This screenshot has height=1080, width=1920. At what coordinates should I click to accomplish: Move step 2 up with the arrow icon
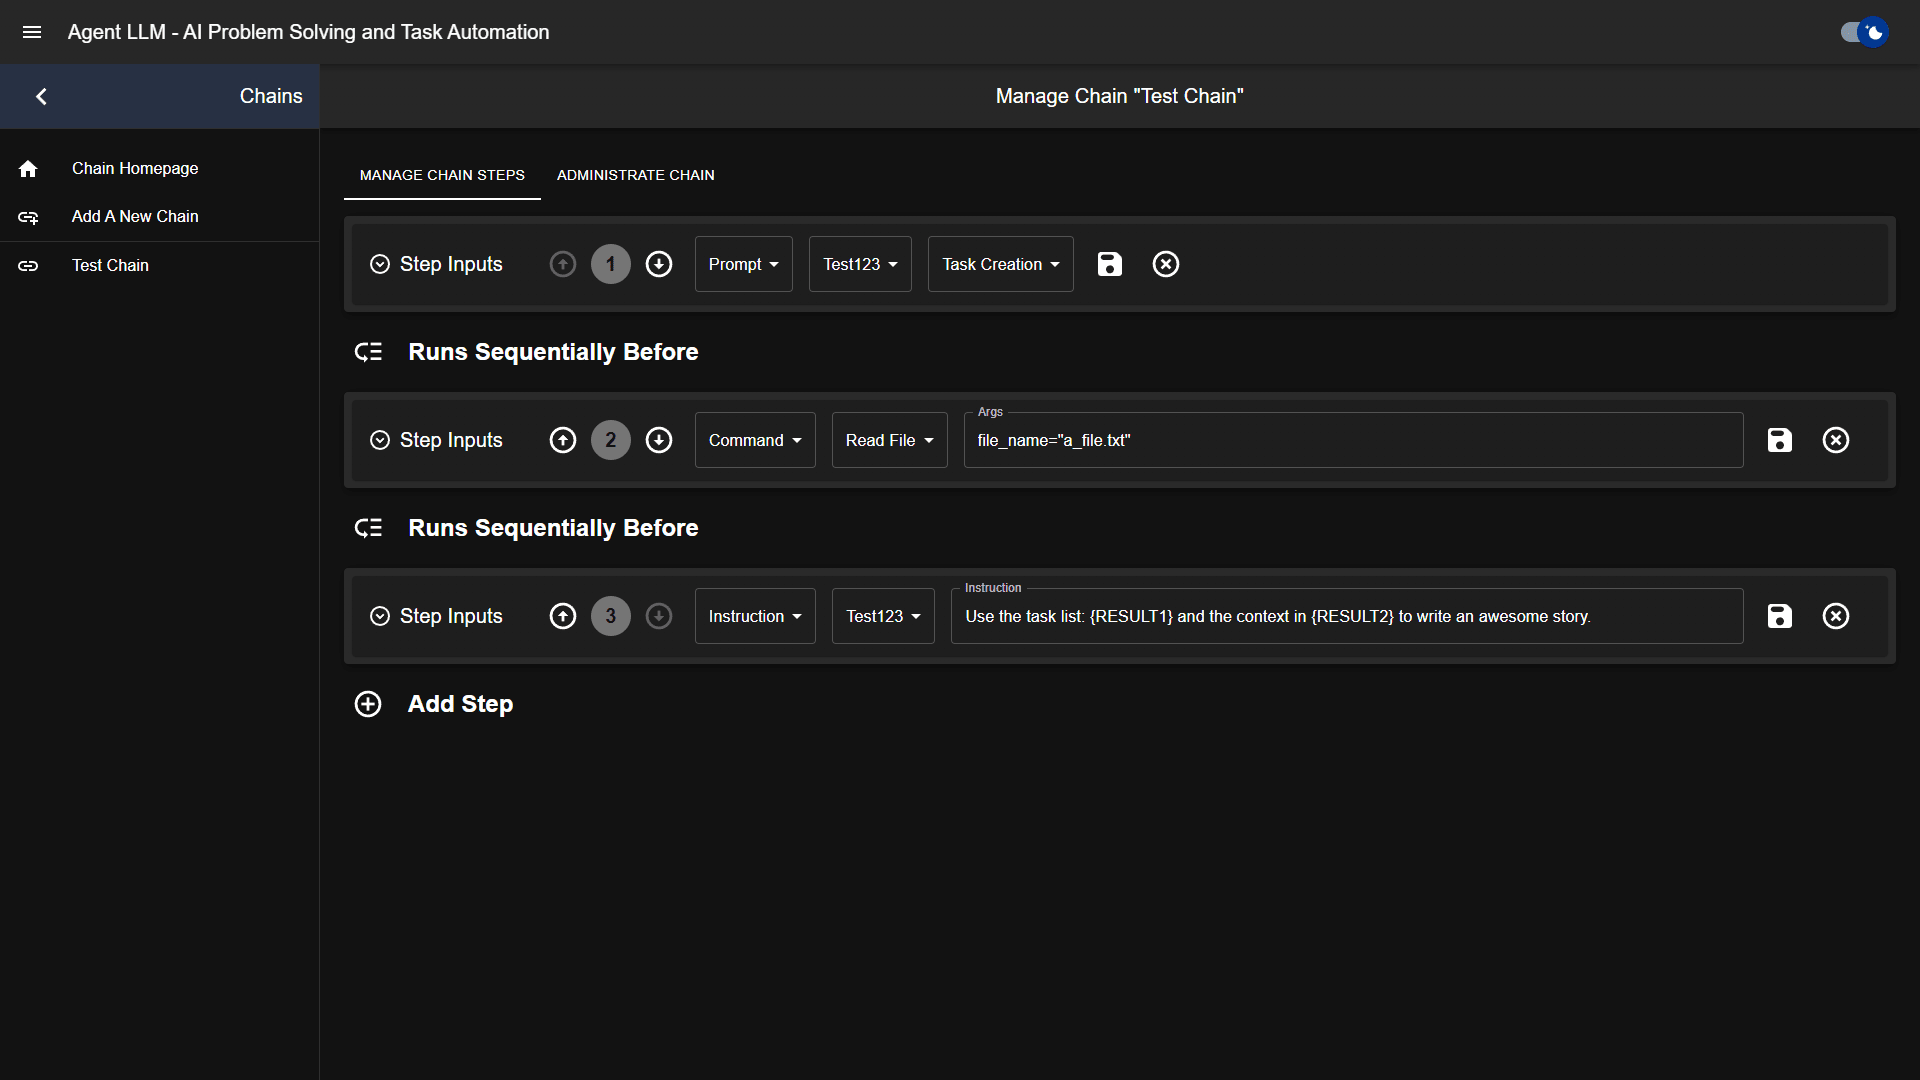pyautogui.click(x=563, y=440)
